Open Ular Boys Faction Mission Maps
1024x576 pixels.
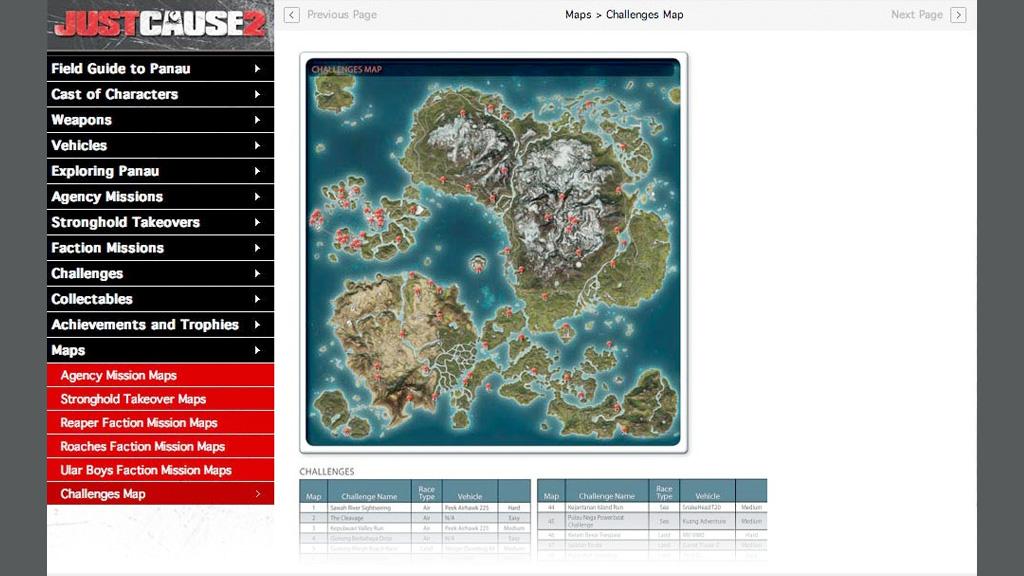point(160,470)
